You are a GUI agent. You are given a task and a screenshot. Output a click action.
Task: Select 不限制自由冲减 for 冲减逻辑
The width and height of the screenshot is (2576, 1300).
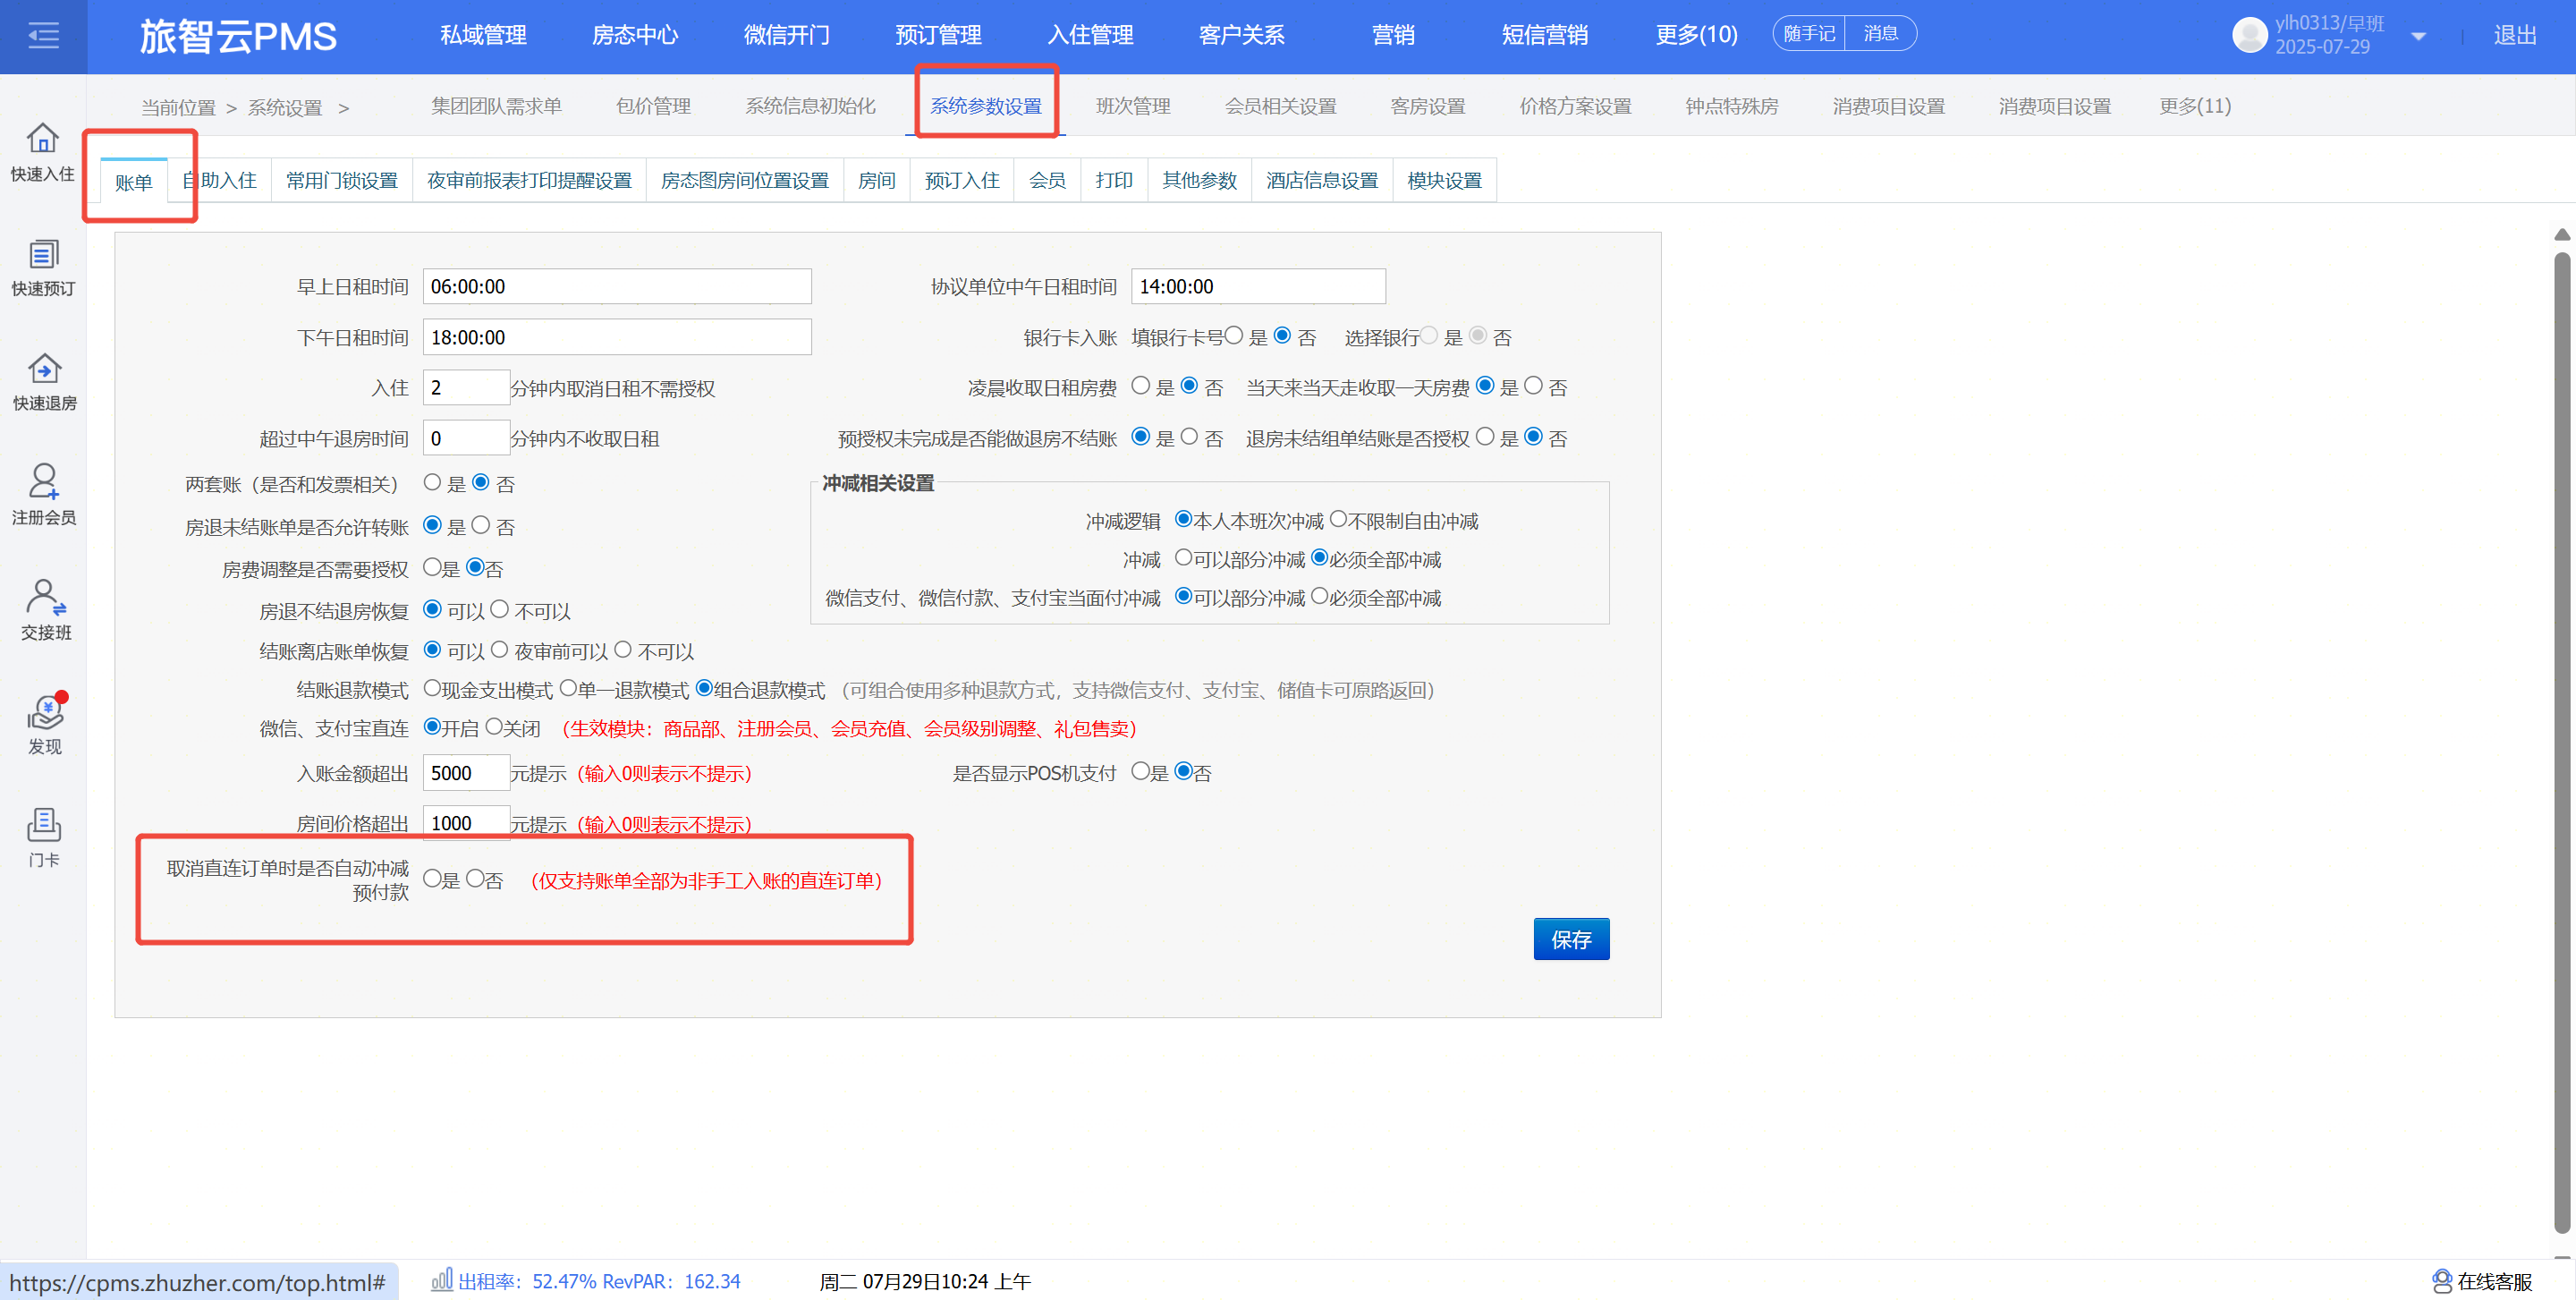(1338, 519)
